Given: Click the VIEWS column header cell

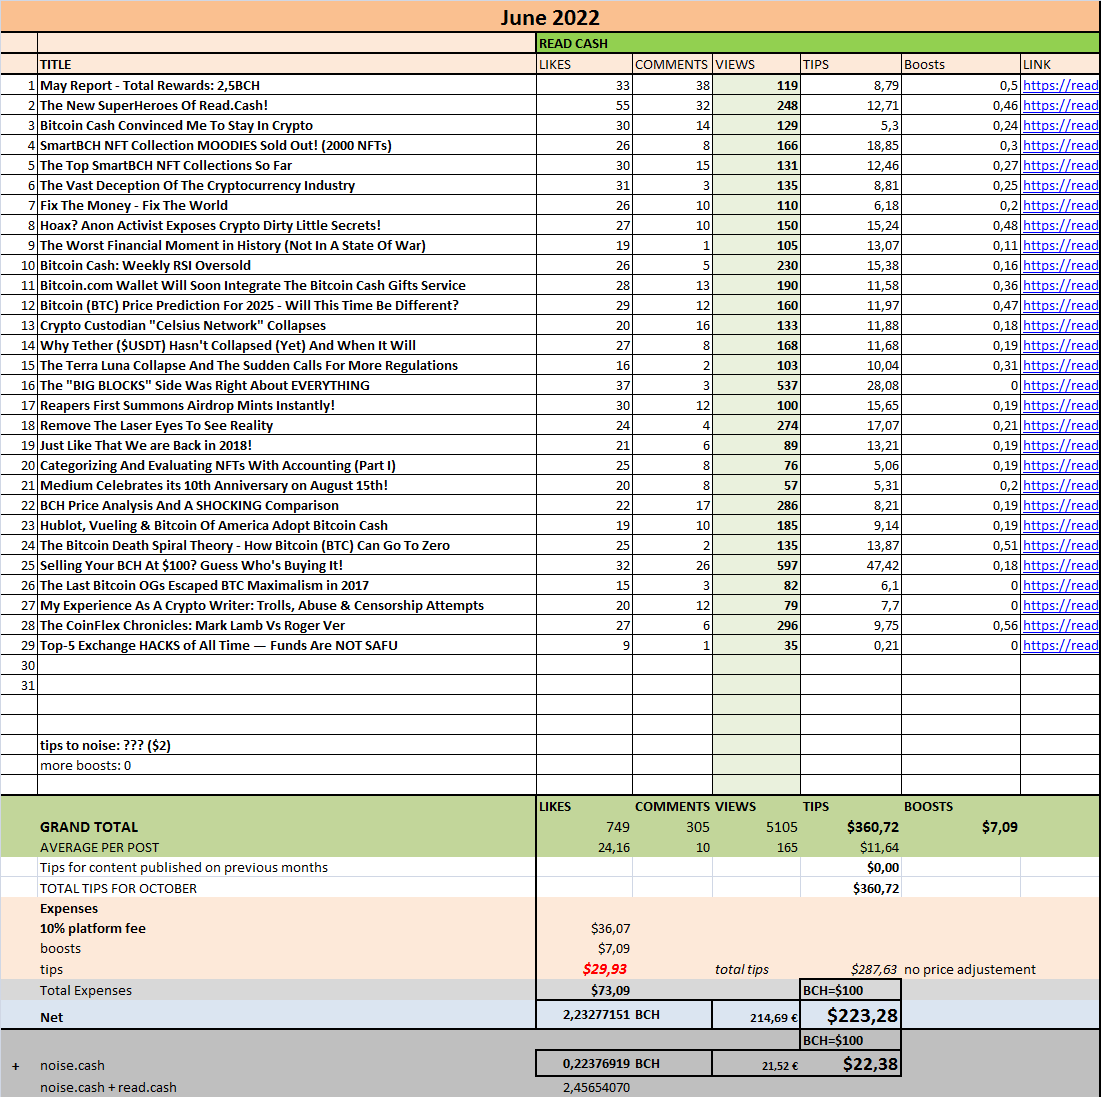Looking at the screenshot, I should [756, 65].
